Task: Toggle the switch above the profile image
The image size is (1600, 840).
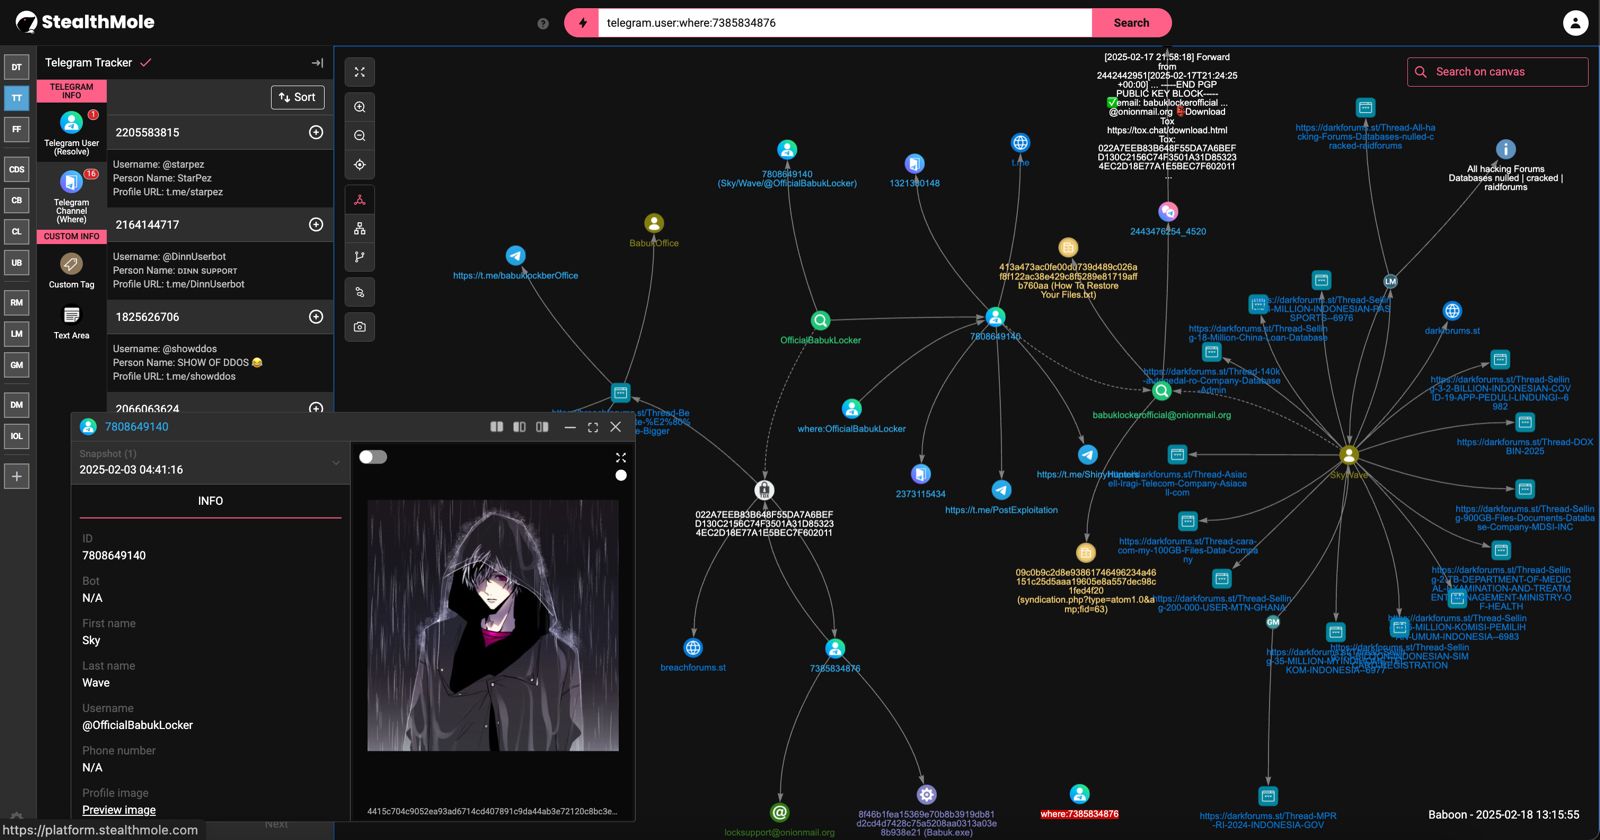Action: [373, 457]
